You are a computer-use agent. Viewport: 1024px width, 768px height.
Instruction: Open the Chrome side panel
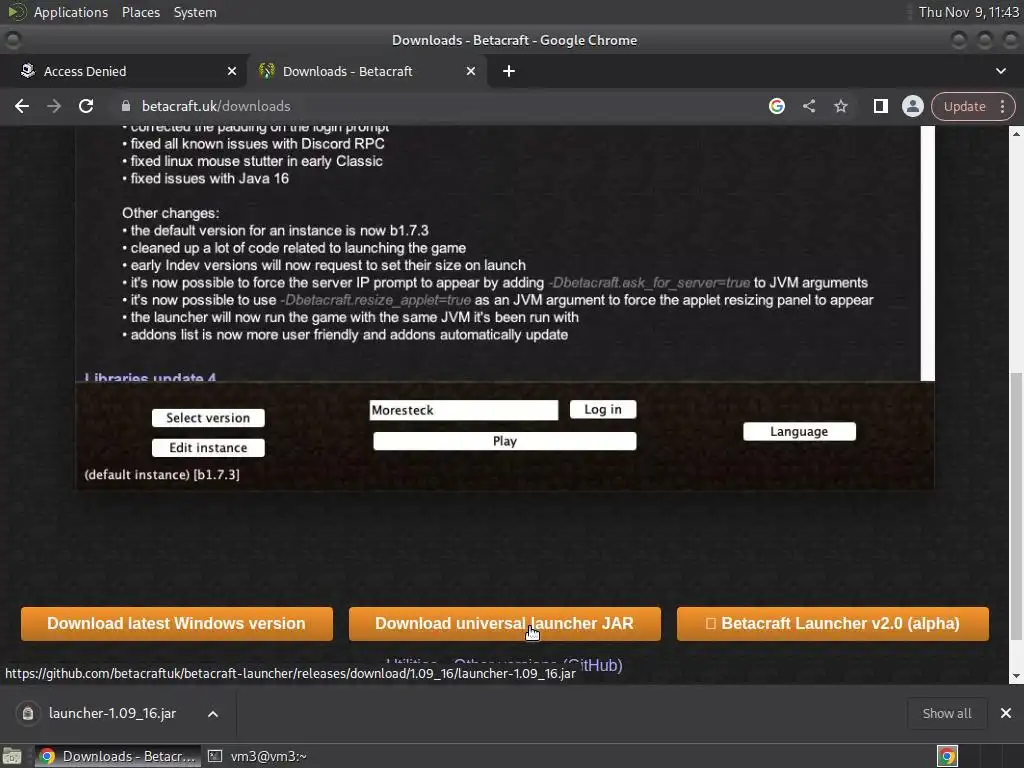[x=880, y=106]
